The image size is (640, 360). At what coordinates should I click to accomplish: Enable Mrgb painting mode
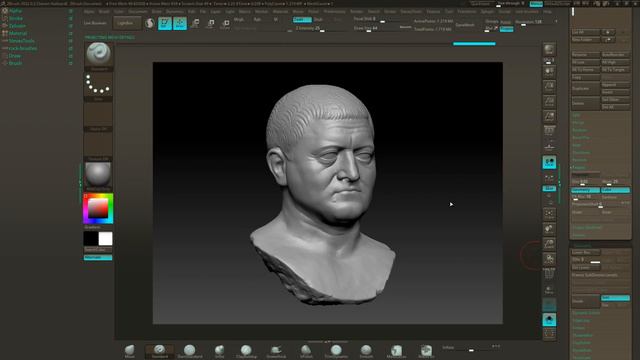click(x=239, y=20)
